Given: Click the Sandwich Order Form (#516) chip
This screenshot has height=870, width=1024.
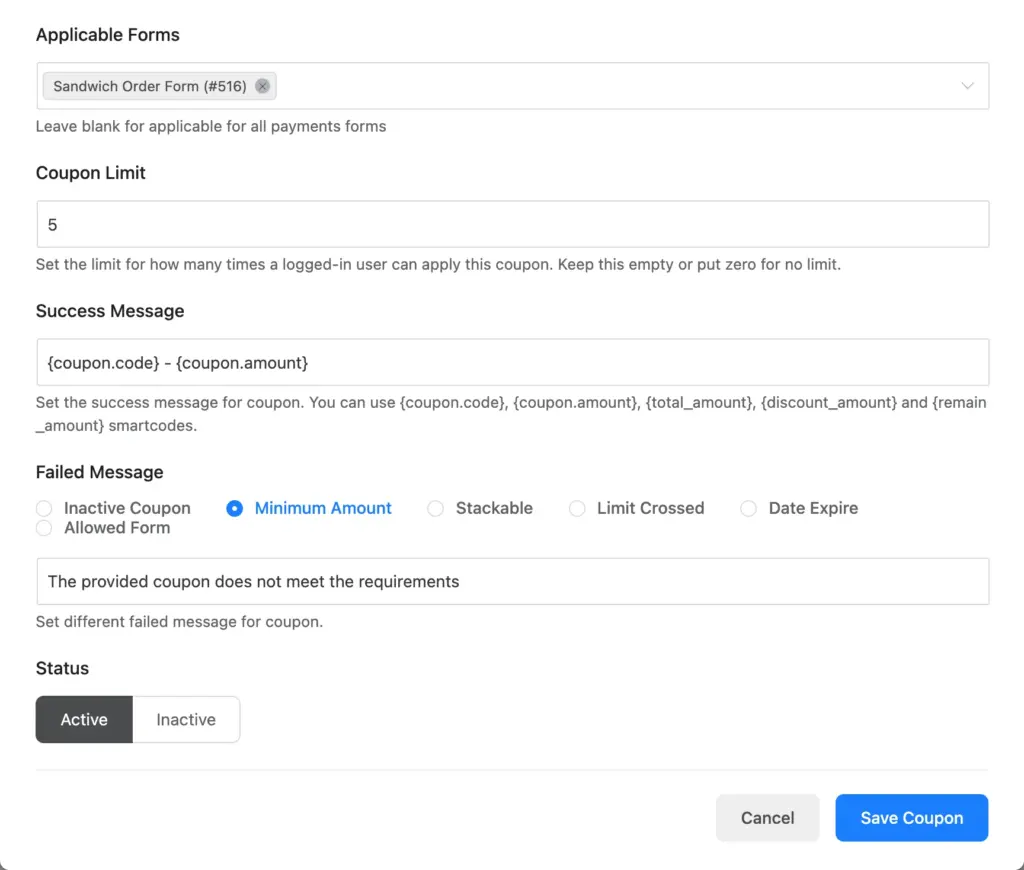Looking at the screenshot, I should pyautogui.click(x=150, y=86).
